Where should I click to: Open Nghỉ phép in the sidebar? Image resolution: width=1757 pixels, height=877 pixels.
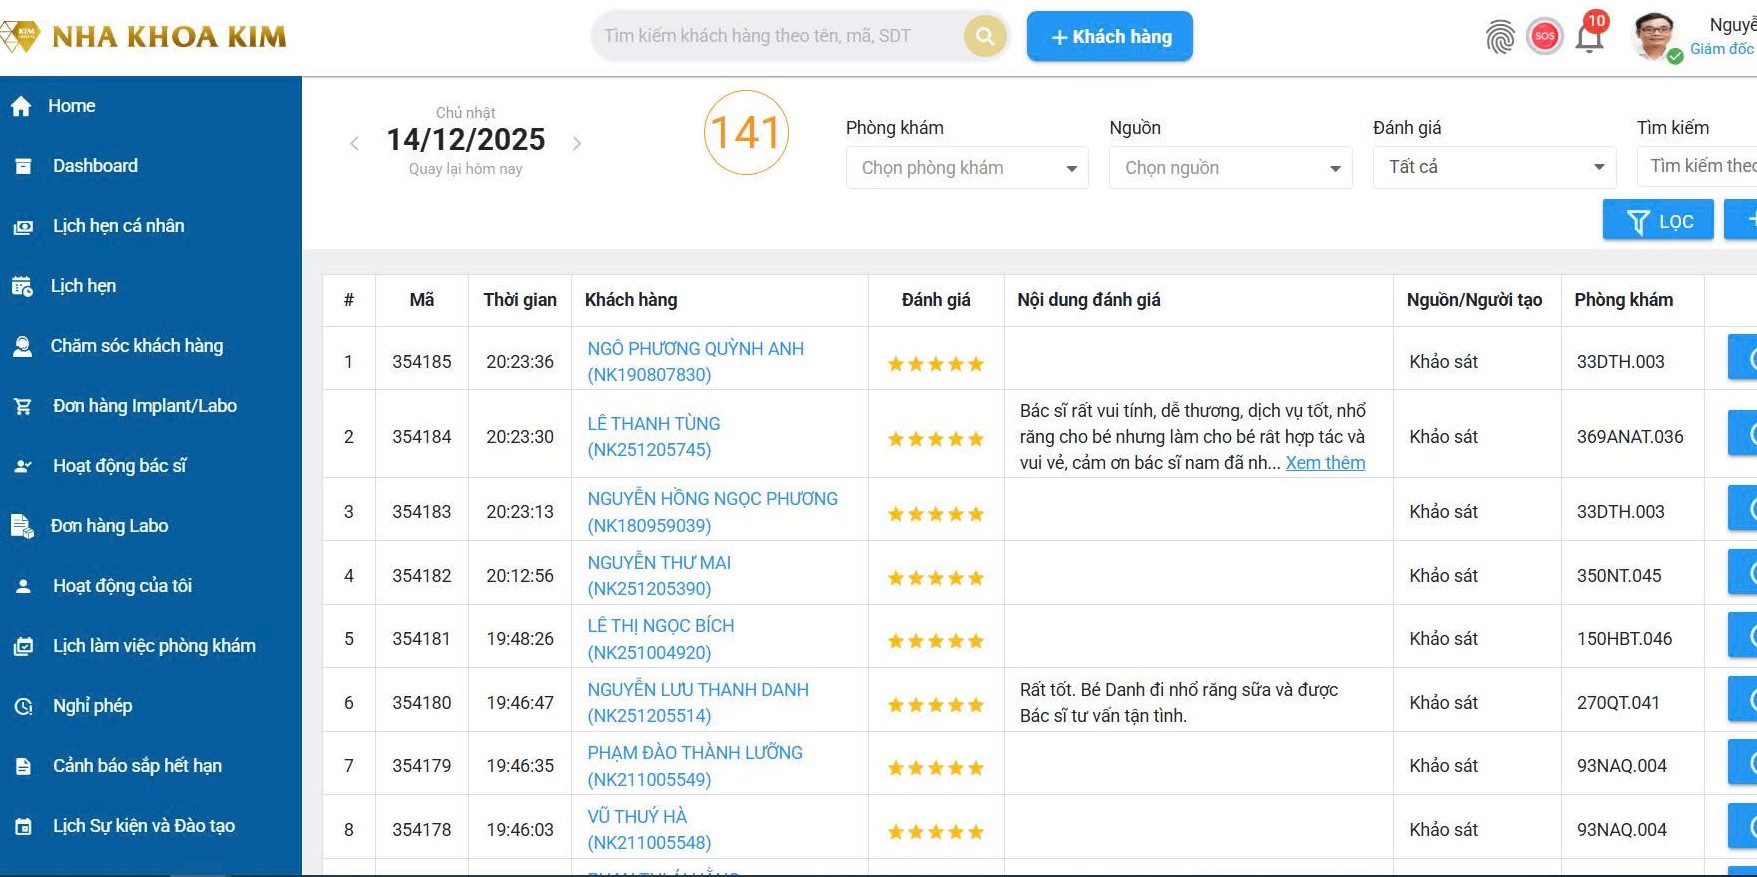coord(92,706)
